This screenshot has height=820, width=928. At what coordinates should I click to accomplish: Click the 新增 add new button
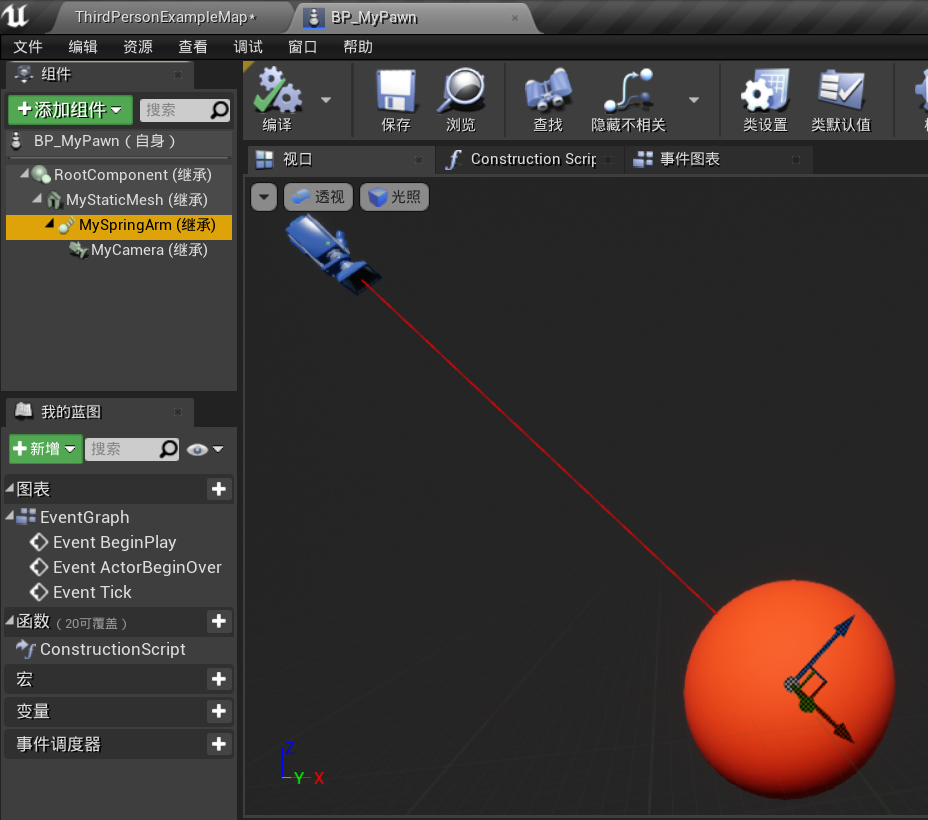coord(46,449)
